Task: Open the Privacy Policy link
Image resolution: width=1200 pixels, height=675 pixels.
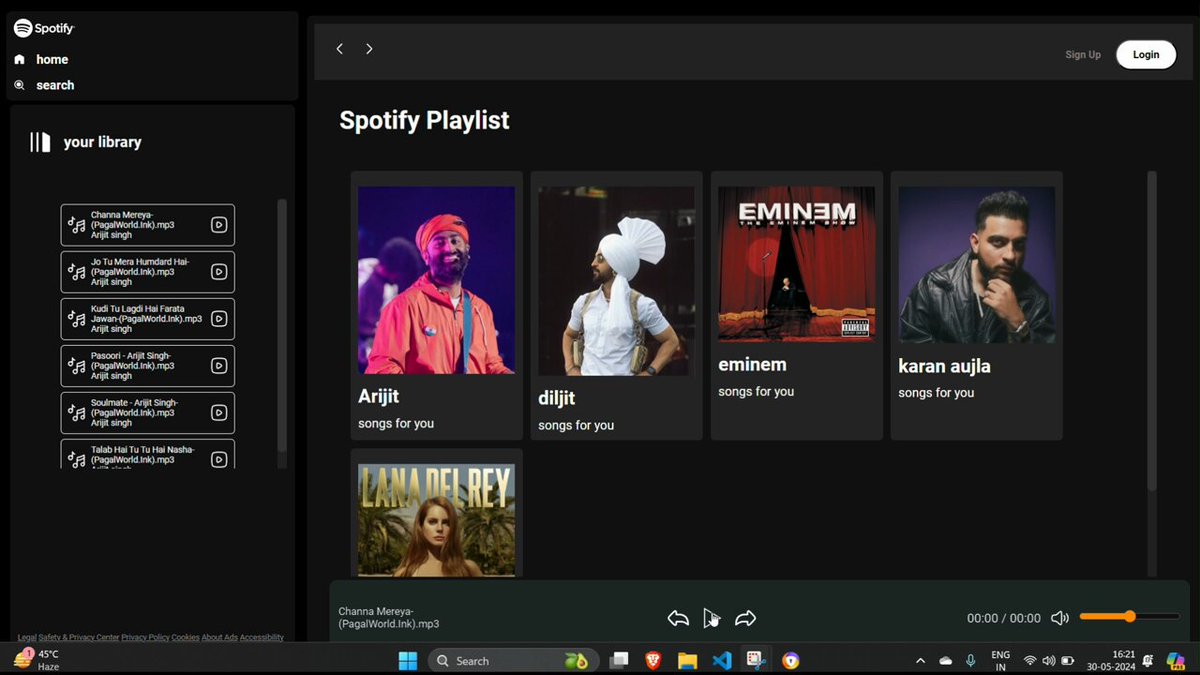Action: [145, 637]
